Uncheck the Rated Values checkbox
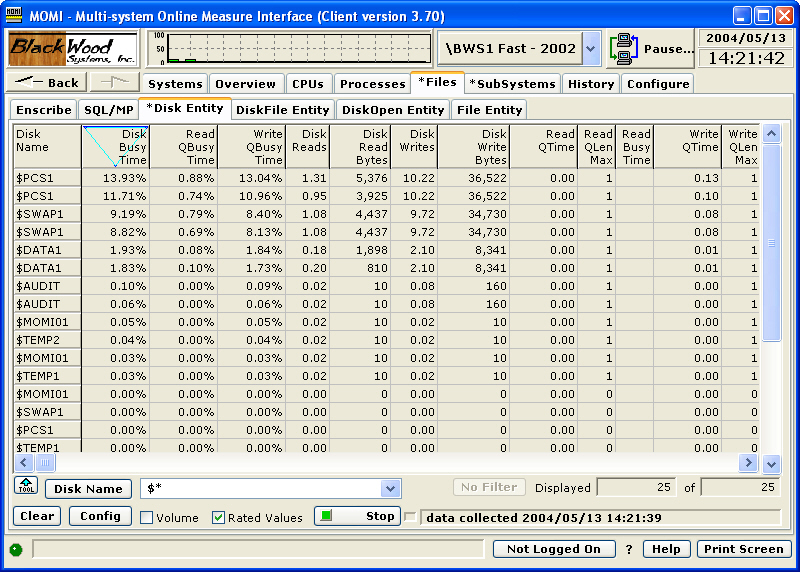 219,517
